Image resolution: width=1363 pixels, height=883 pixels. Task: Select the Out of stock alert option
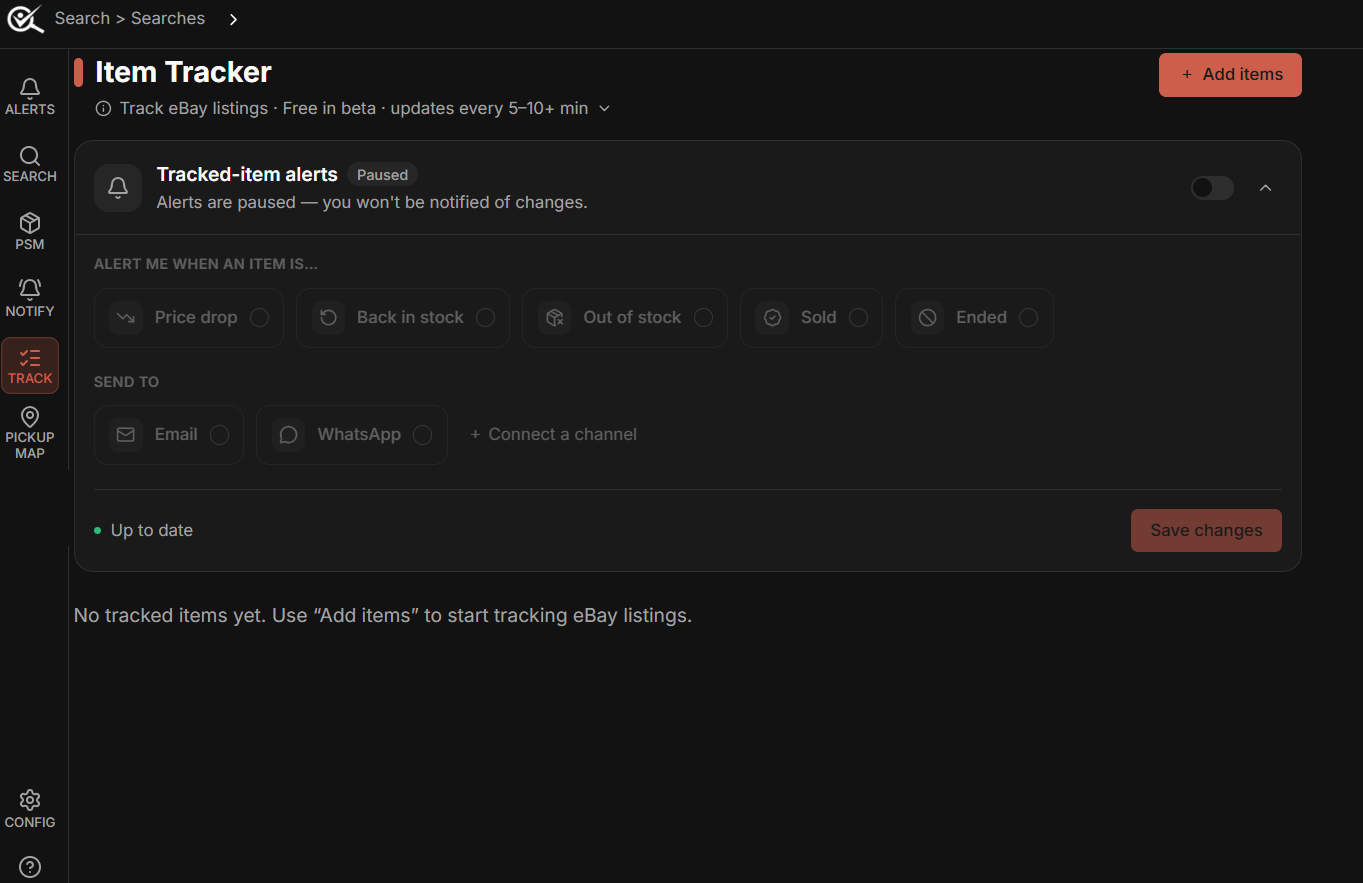point(625,318)
